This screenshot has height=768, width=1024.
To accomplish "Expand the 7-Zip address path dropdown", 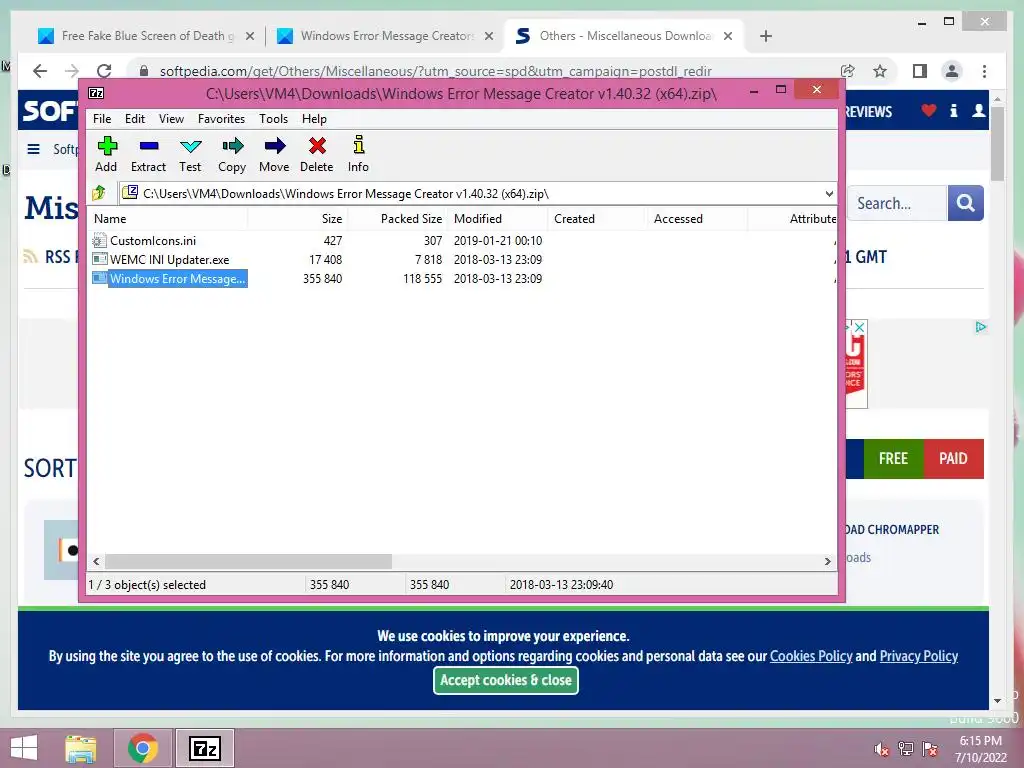I will click(x=829, y=193).
